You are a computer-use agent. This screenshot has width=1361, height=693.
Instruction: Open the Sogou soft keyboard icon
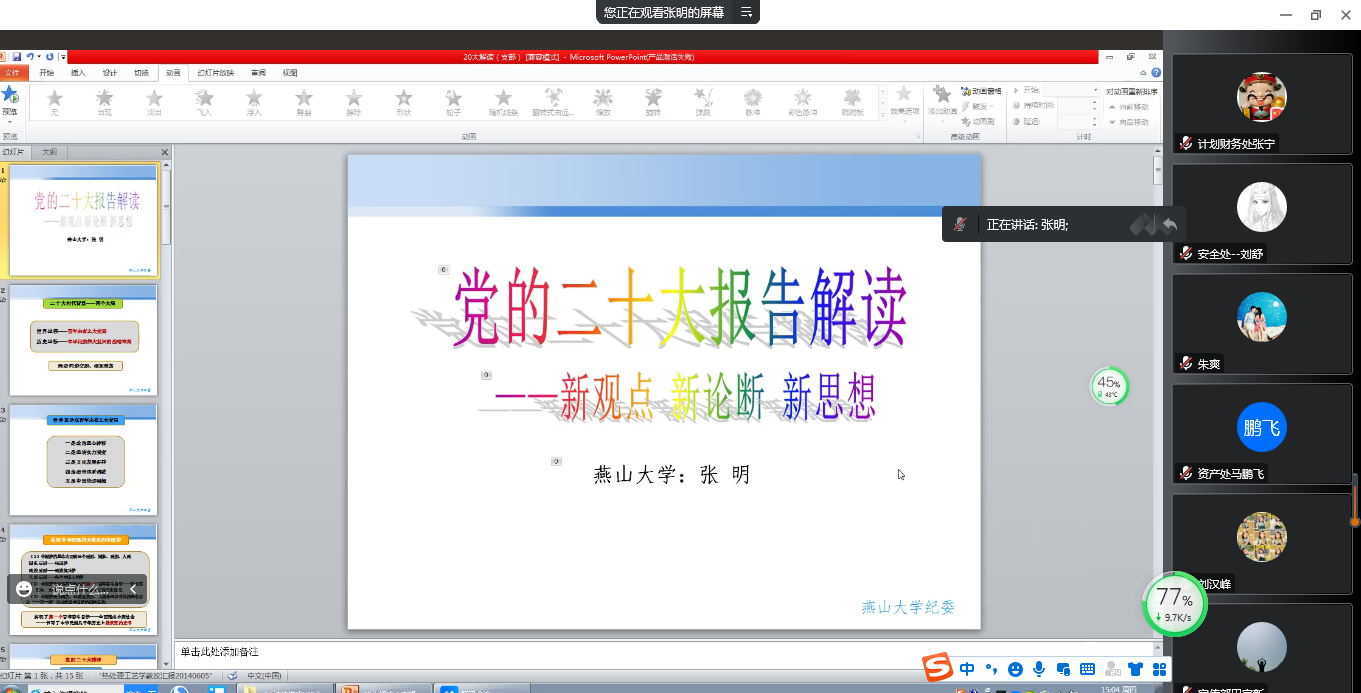1087,669
